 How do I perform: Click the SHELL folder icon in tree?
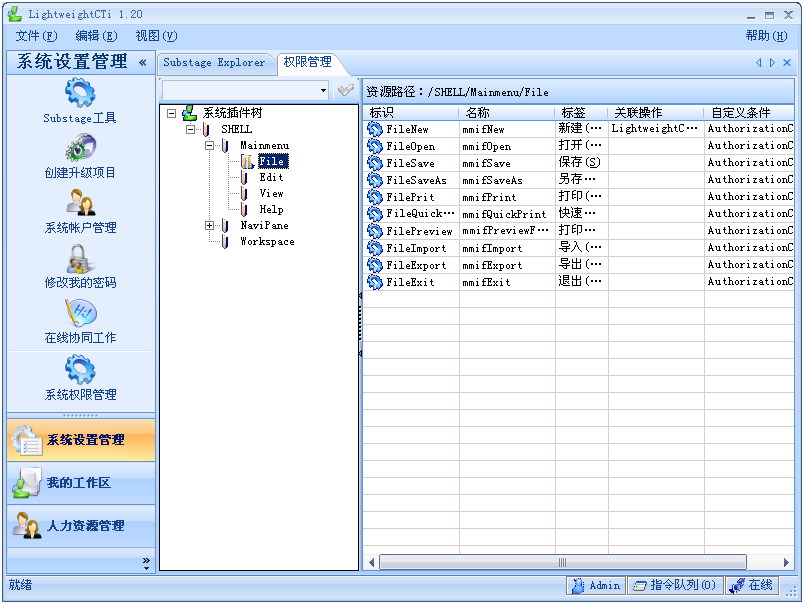point(207,129)
